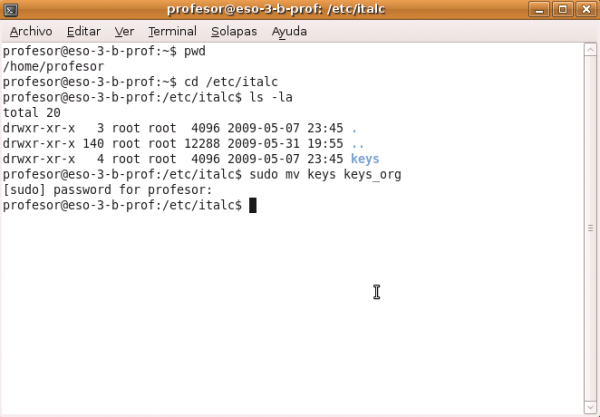Close the terminal window

point(585,10)
